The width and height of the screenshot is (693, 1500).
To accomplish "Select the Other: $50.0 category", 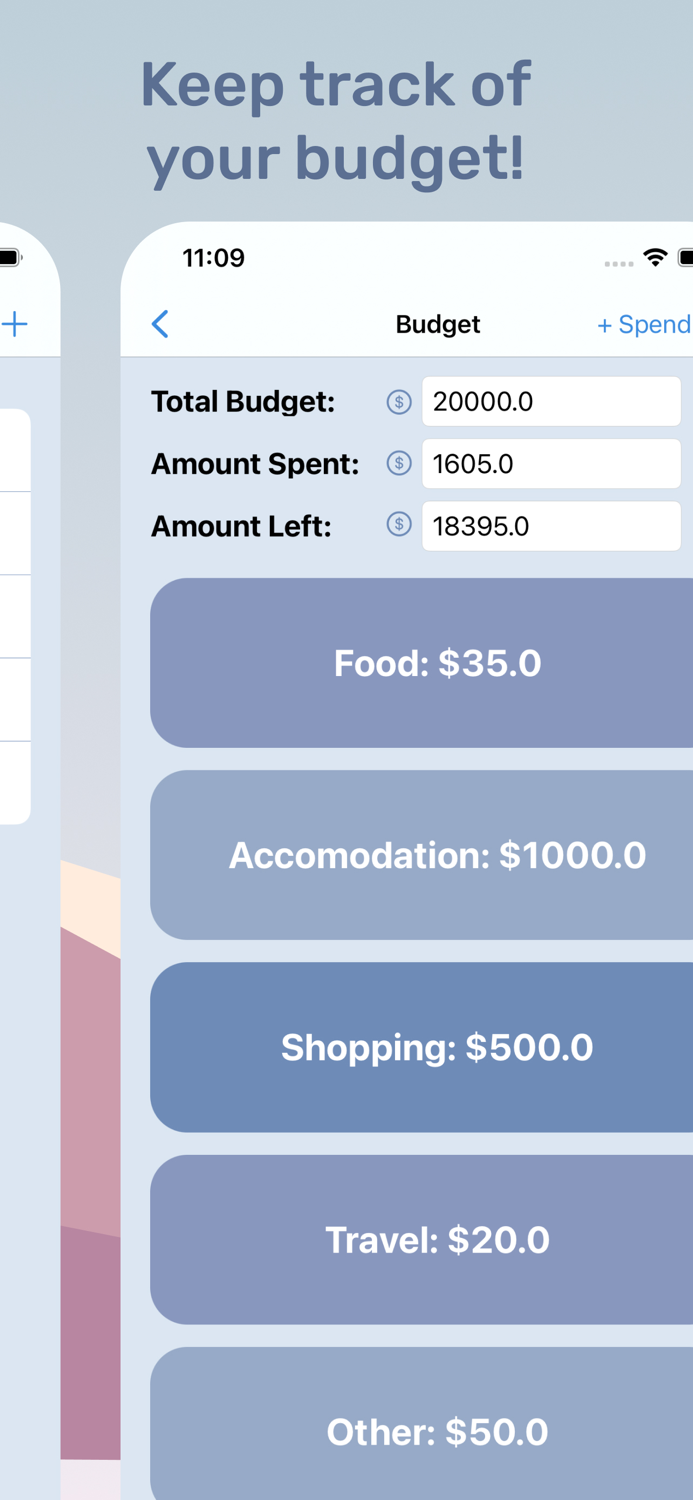I will (437, 1431).
